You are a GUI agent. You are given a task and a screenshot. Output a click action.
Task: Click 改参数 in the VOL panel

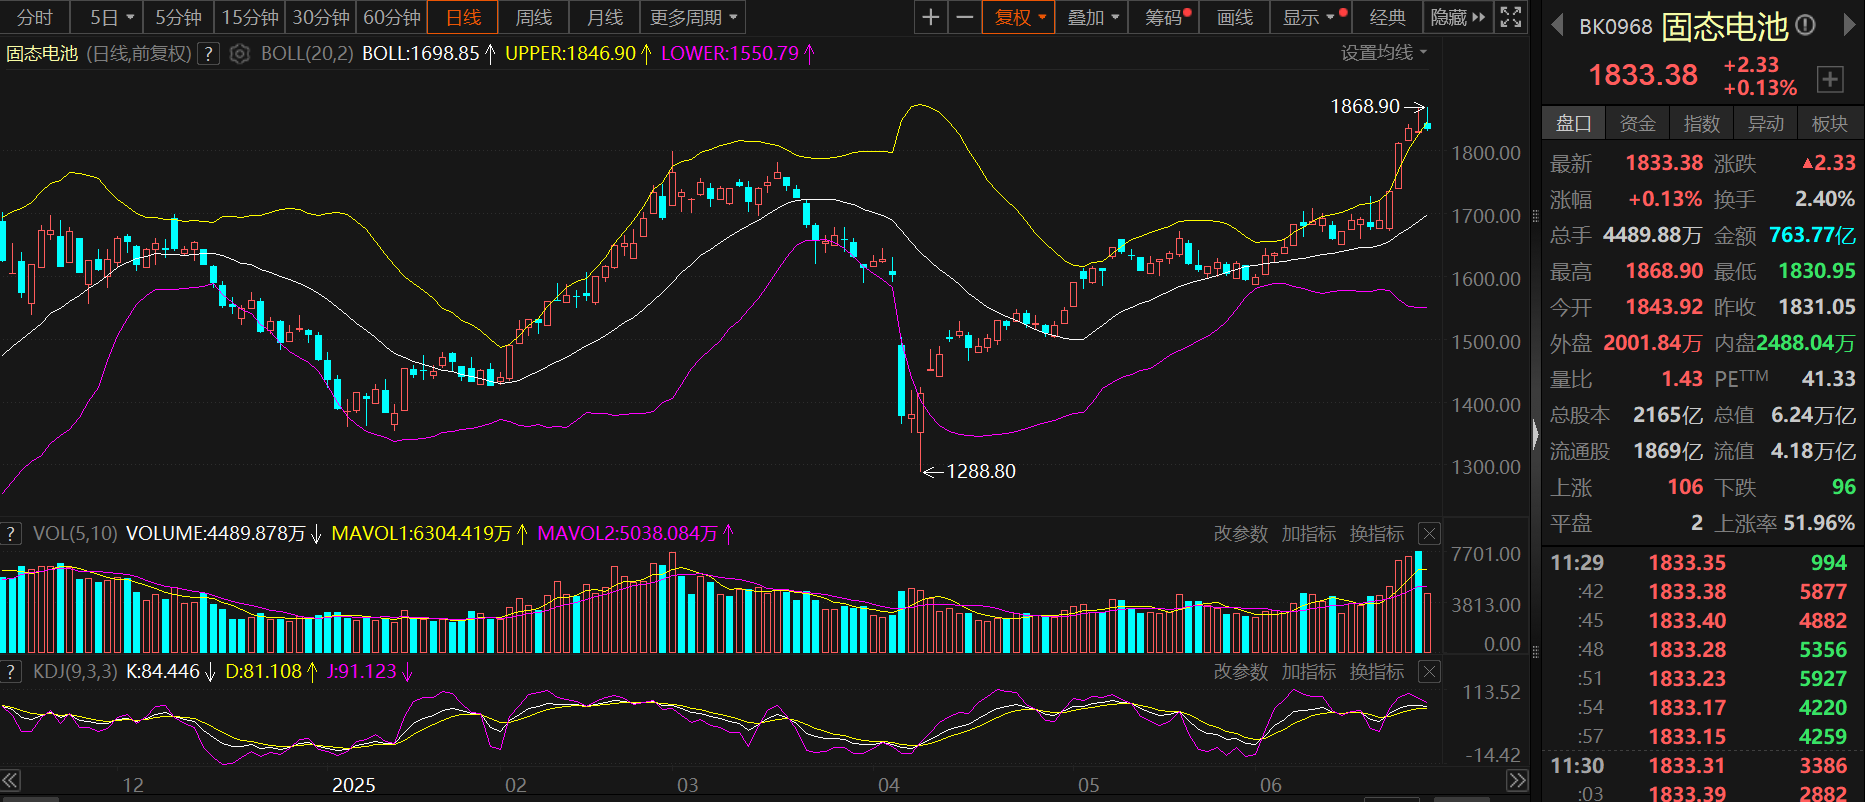(1240, 534)
